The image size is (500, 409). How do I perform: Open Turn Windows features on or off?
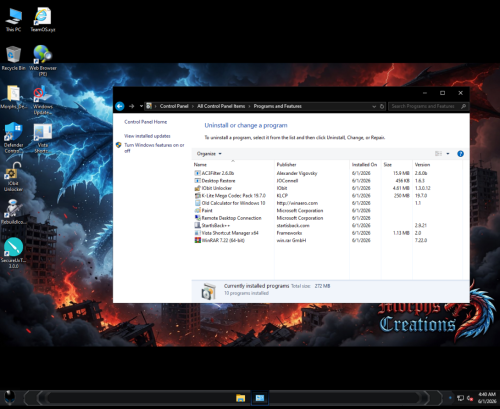[x=154, y=148]
